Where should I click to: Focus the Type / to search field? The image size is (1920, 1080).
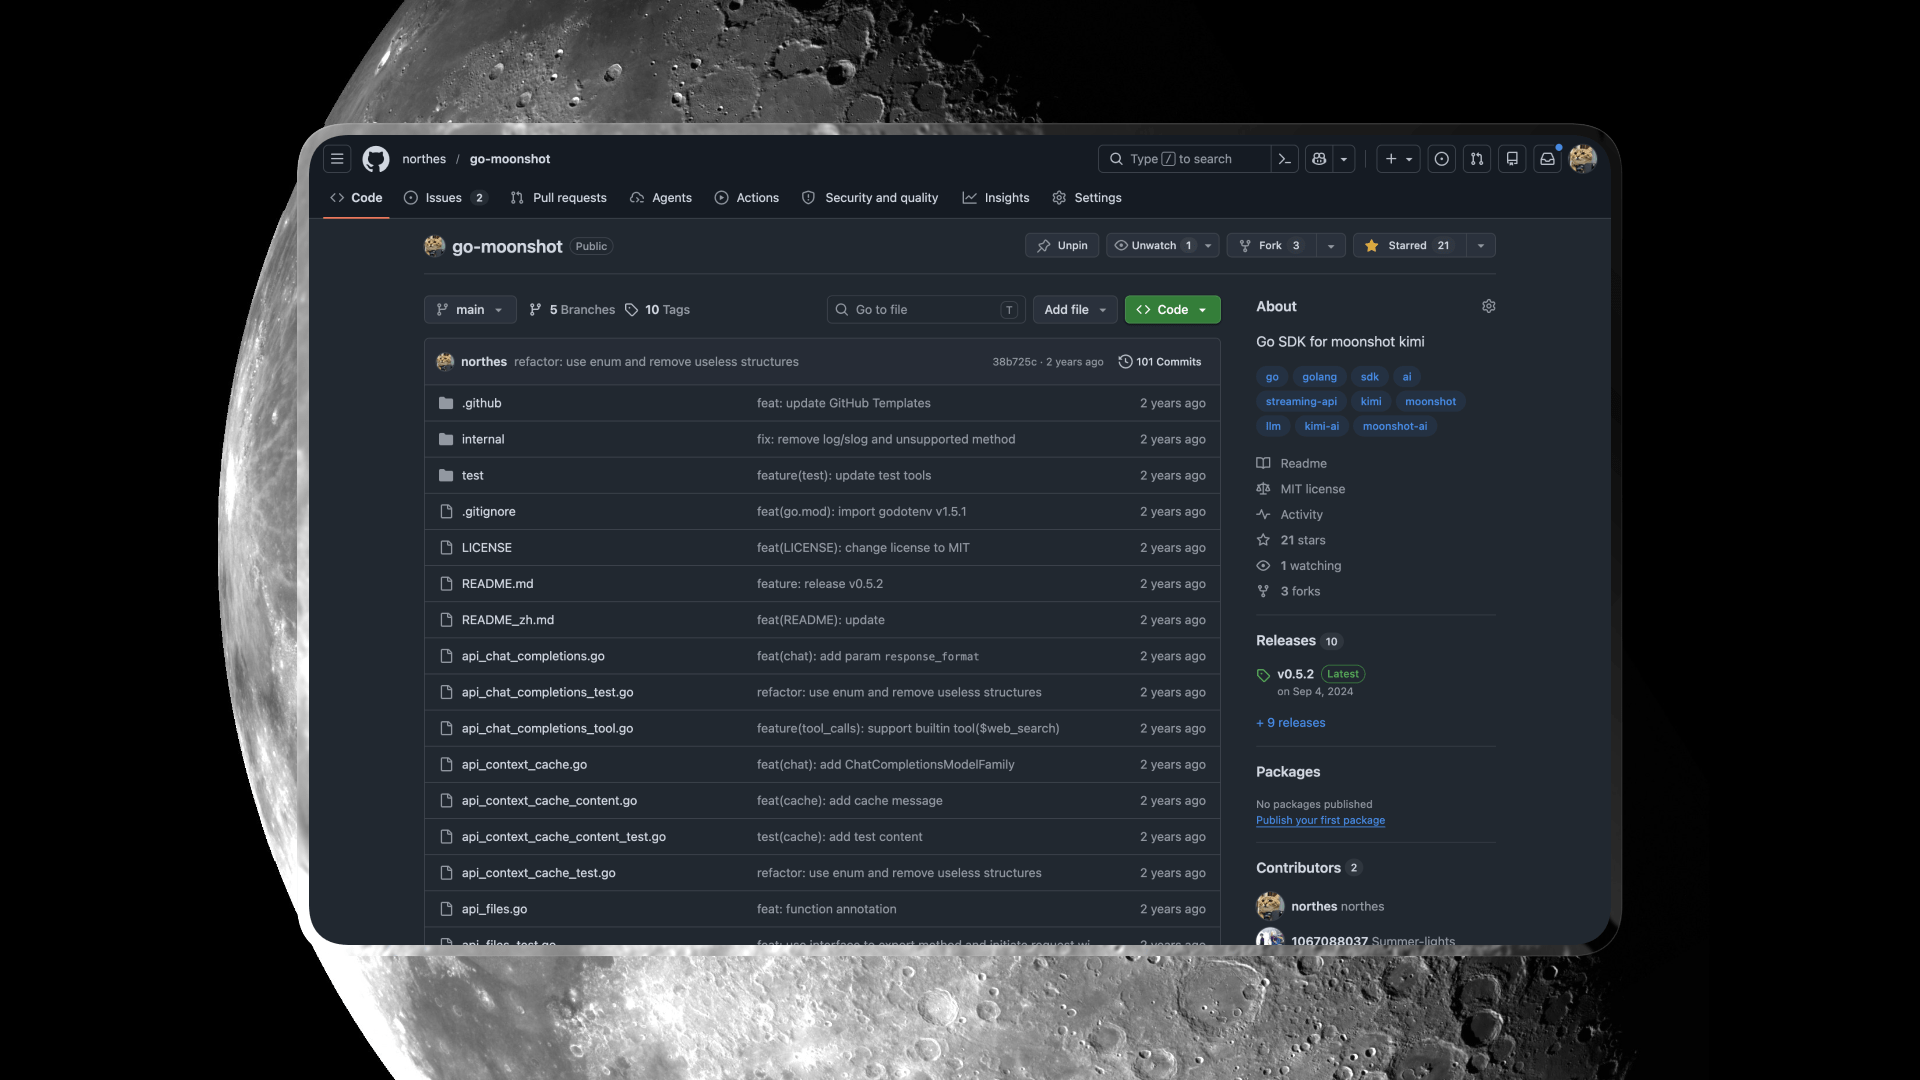(1184, 159)
